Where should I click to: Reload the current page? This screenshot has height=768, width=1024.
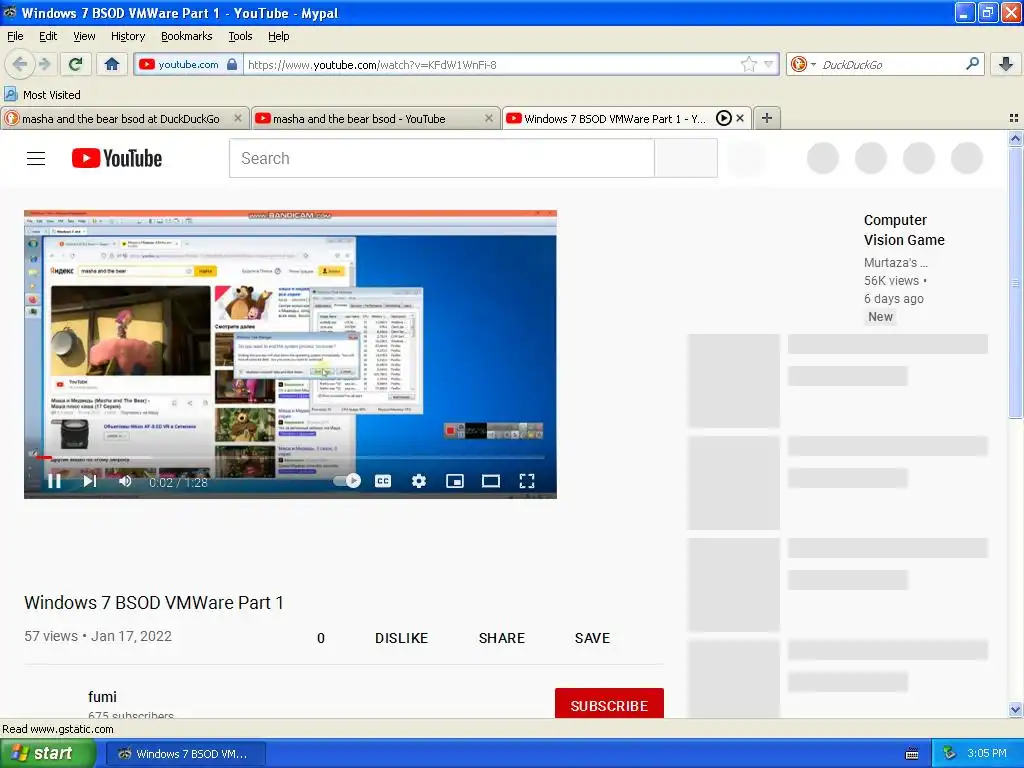point(76,64)
